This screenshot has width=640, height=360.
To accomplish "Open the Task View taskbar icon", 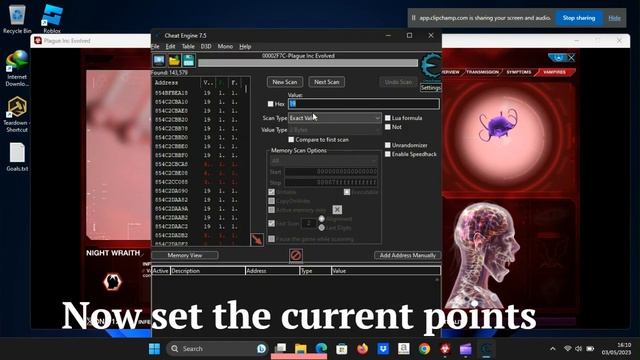I will coord(280,349).
